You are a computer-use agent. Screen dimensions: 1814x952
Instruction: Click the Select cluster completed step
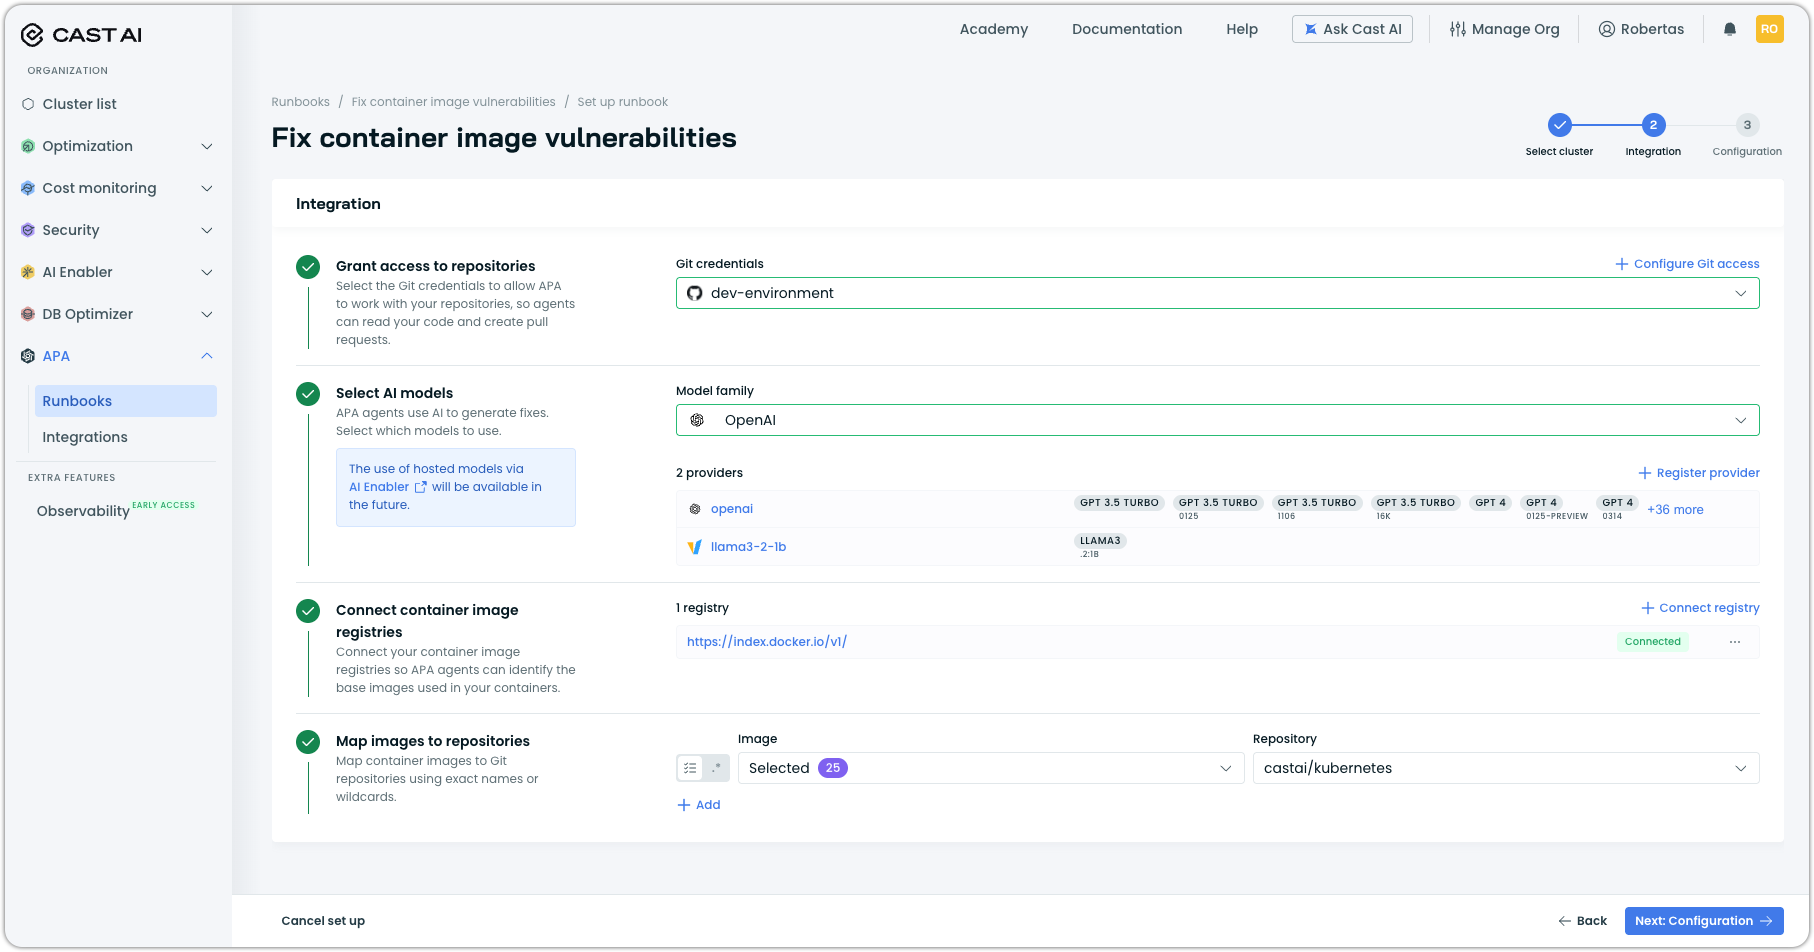1559,125
